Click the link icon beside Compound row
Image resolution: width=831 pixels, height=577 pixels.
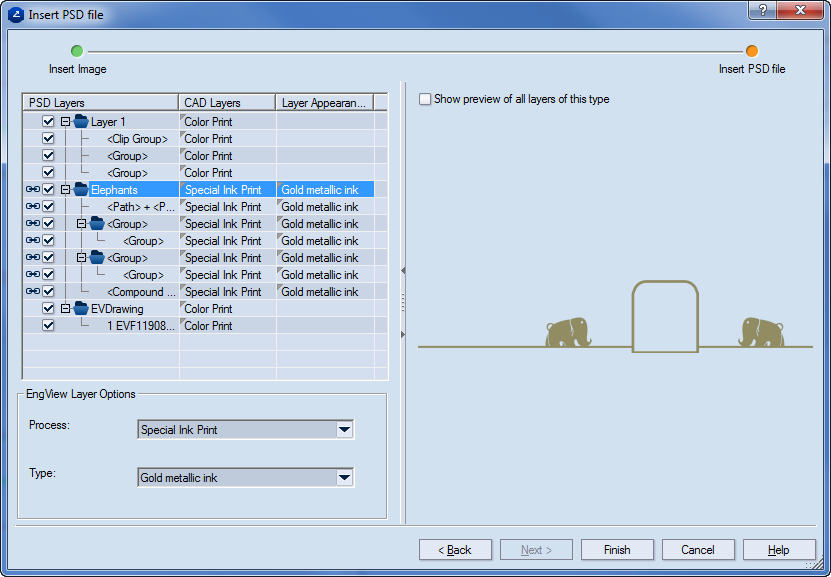(32, 292)
